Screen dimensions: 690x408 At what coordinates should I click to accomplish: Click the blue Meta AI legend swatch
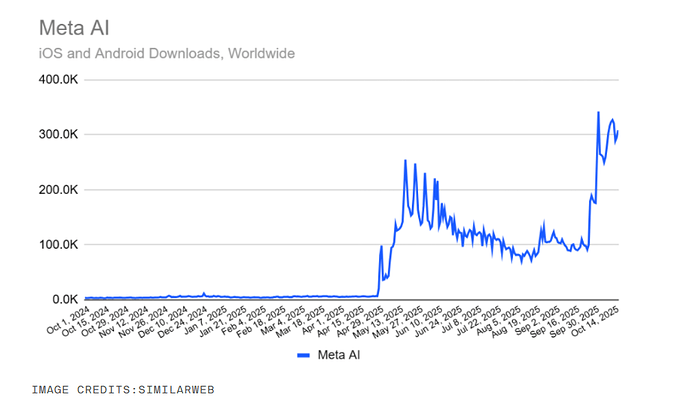coord(302,355)
